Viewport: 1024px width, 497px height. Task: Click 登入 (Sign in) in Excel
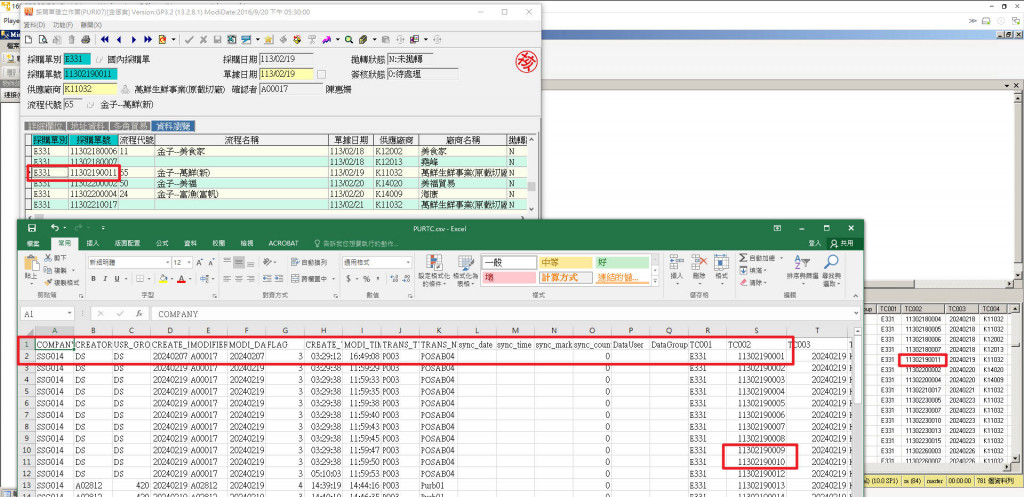pyautogui.click(x=814, y=243)
